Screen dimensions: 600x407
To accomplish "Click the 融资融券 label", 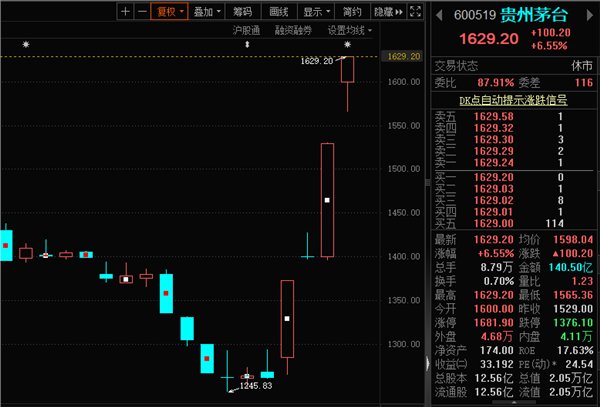I will pyautogui.click(x=294, y=31).
